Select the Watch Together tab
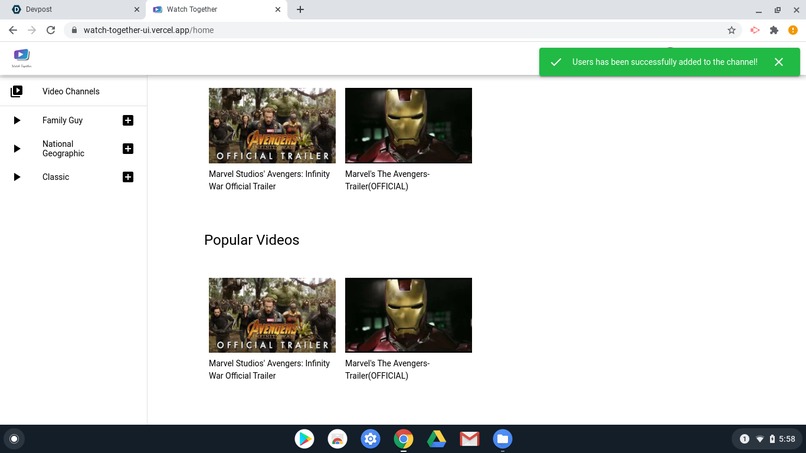The image size is (806, 453). point(216,9)
